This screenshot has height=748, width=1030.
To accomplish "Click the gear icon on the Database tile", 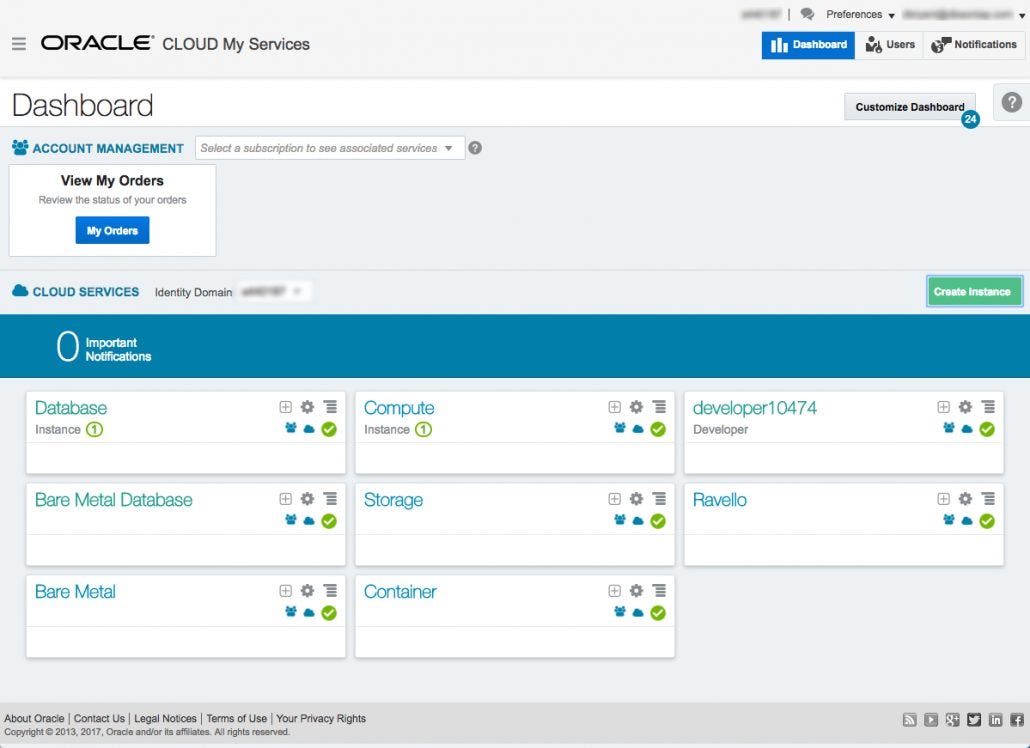I will pos(307,407).
